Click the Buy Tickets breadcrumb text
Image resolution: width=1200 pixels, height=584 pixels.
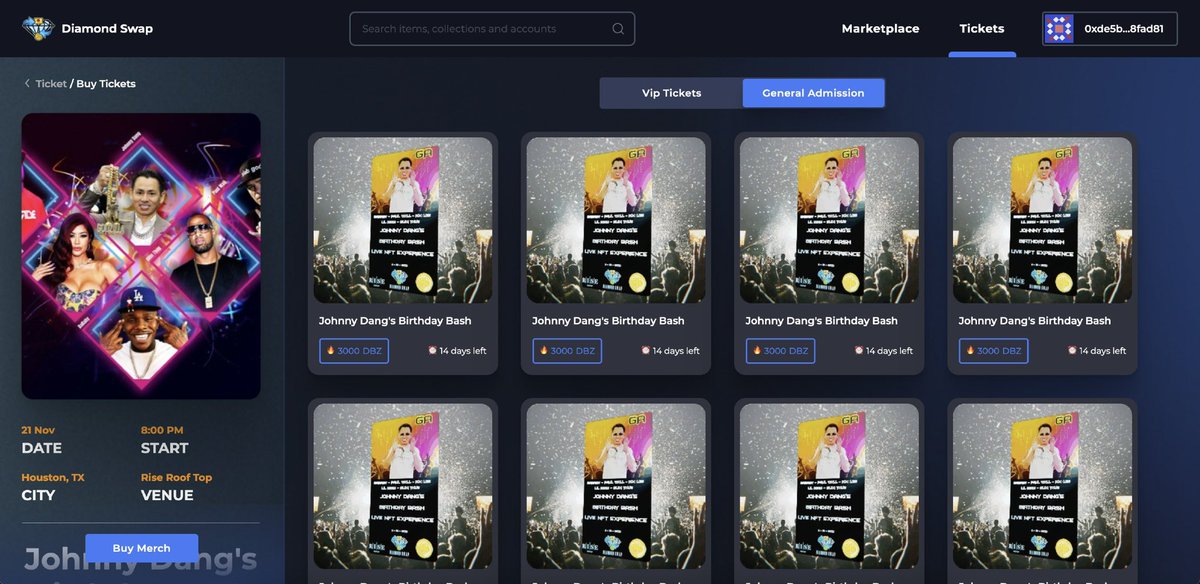point(105,84)
